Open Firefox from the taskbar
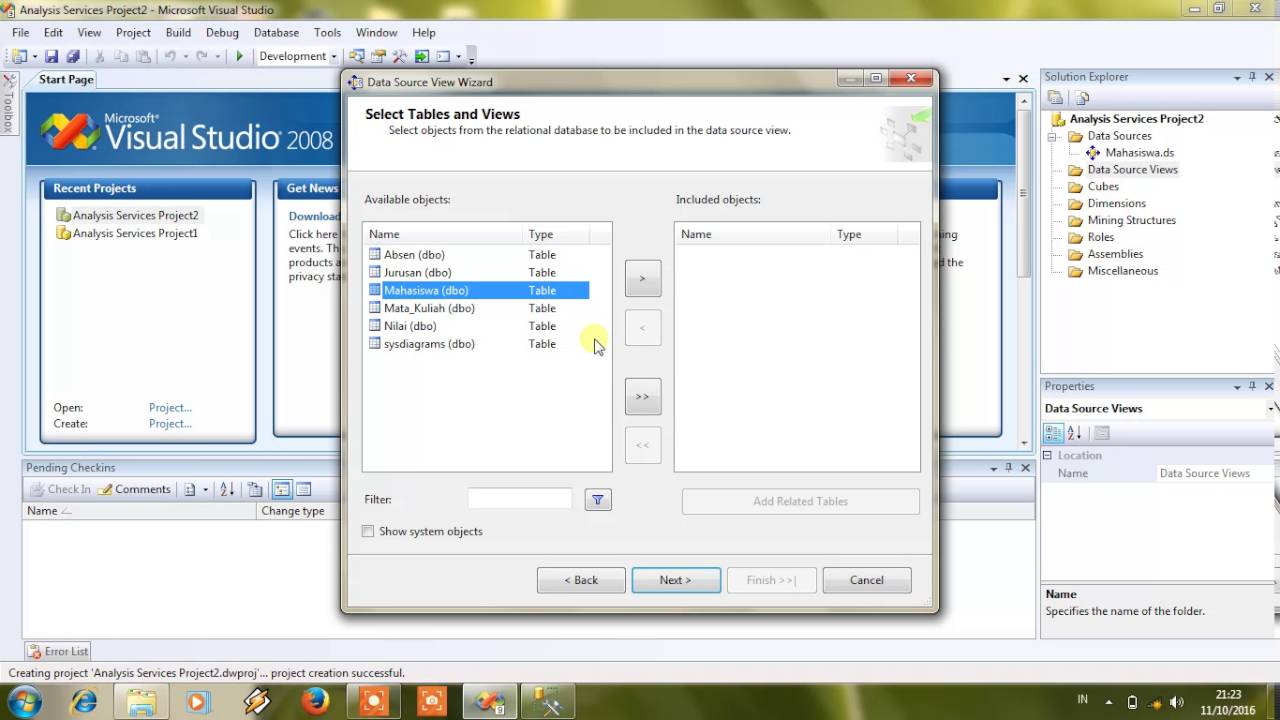The height and width of the screenshot is (720, 1280). [x=316, y=701]
